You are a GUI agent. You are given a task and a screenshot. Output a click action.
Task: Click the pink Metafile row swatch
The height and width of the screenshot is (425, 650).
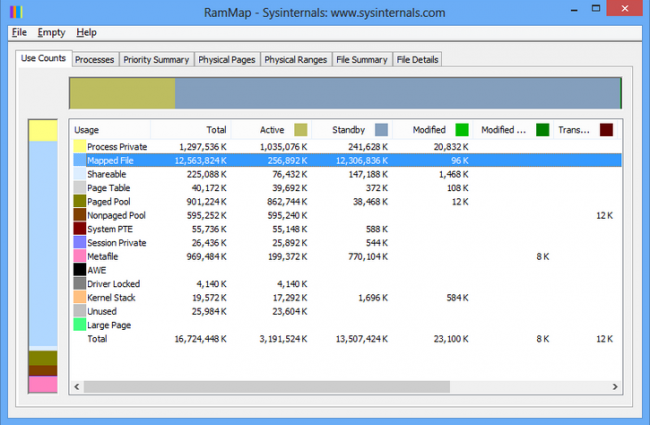pos(80,256)
